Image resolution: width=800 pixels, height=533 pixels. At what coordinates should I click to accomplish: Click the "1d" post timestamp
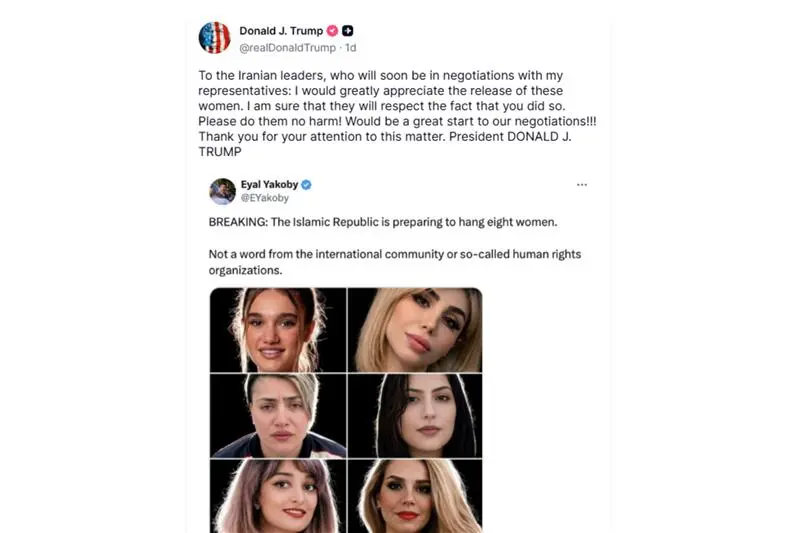pyautogui.click(x=350, y=47)
